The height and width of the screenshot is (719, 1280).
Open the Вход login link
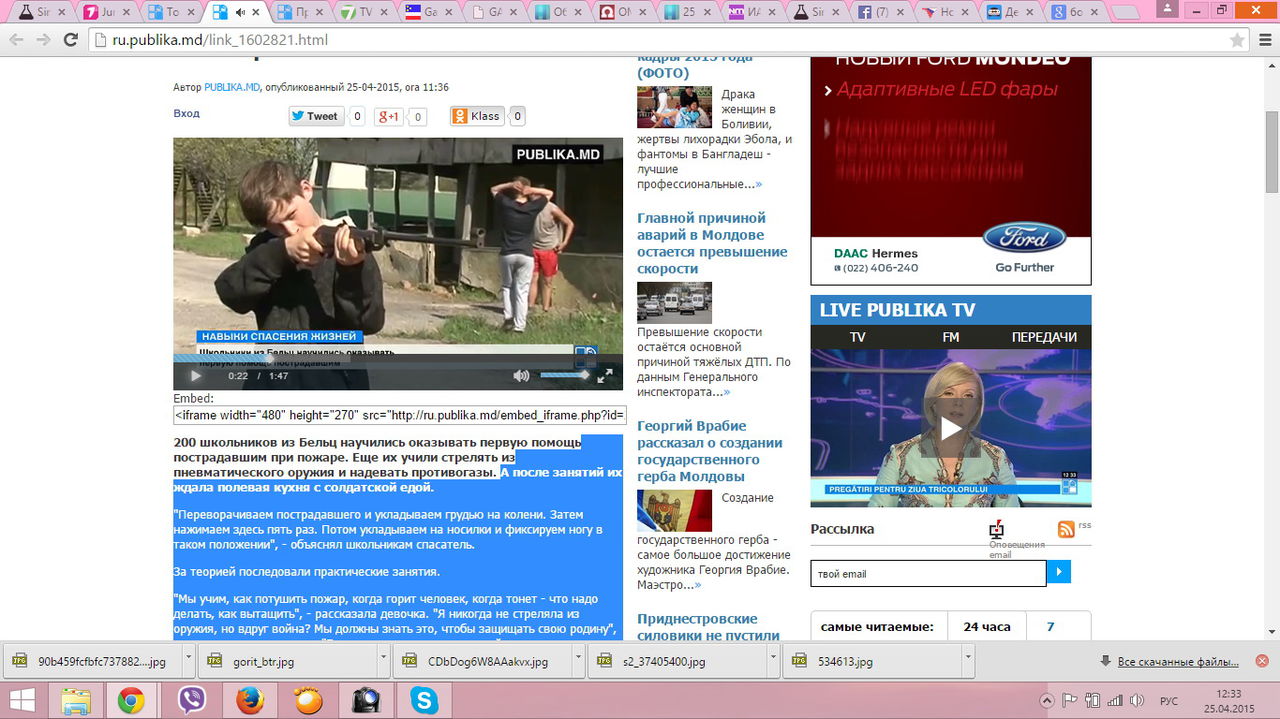[x=186, y=113]
